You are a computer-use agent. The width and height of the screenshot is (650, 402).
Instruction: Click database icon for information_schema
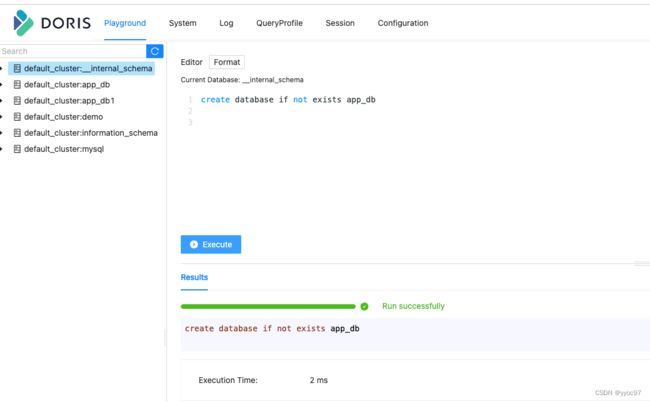[x=17, y=133]
